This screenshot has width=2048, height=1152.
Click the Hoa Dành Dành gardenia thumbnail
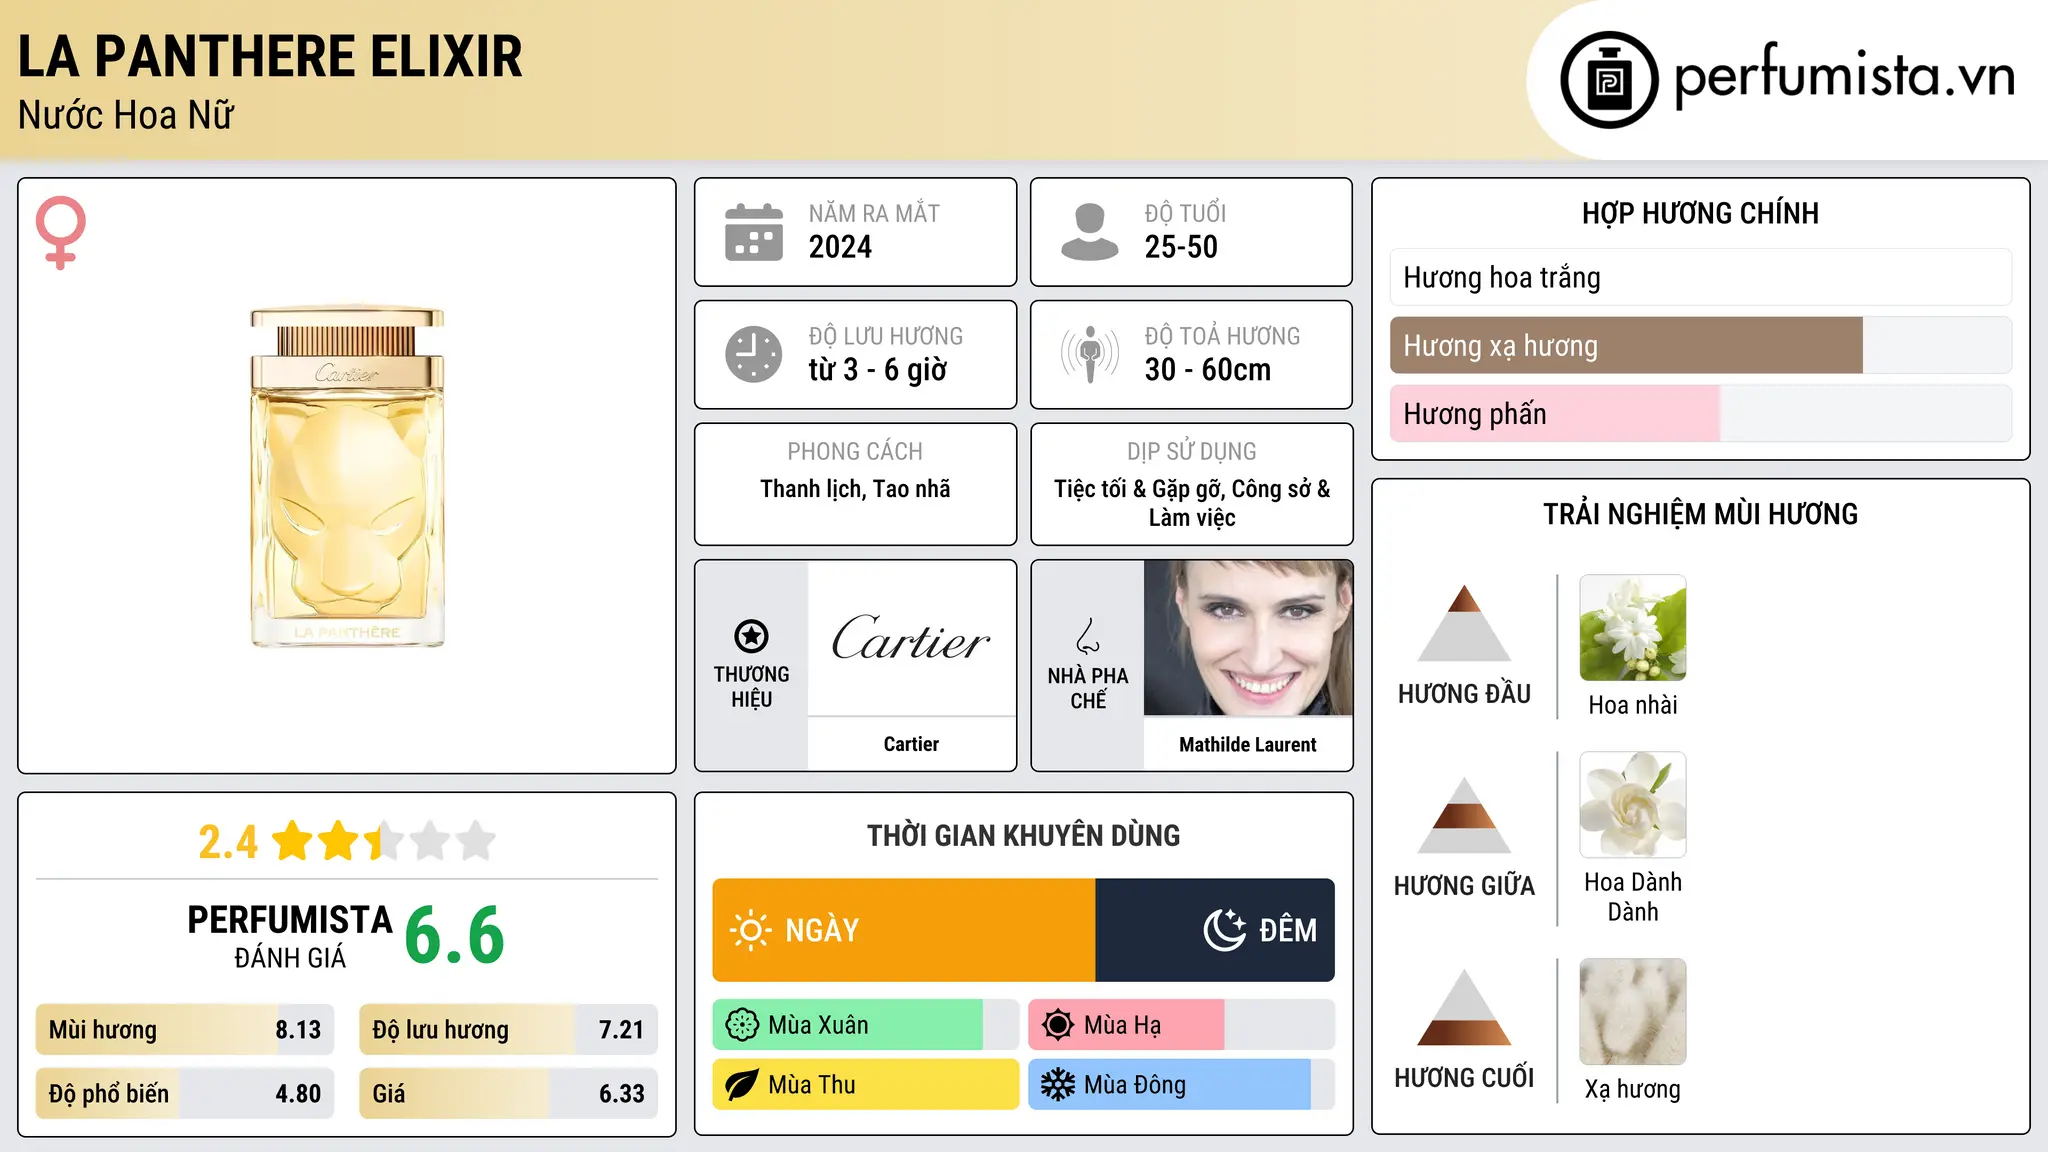point(1633,805)
